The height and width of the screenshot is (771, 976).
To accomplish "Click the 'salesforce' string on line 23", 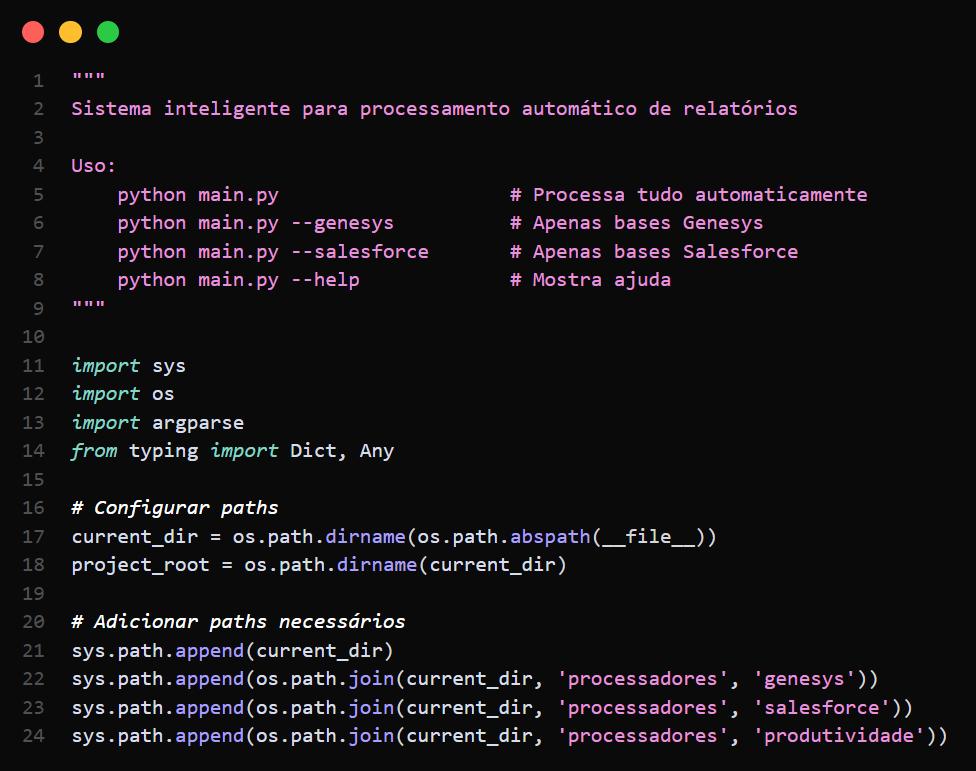I will (822, 708).
